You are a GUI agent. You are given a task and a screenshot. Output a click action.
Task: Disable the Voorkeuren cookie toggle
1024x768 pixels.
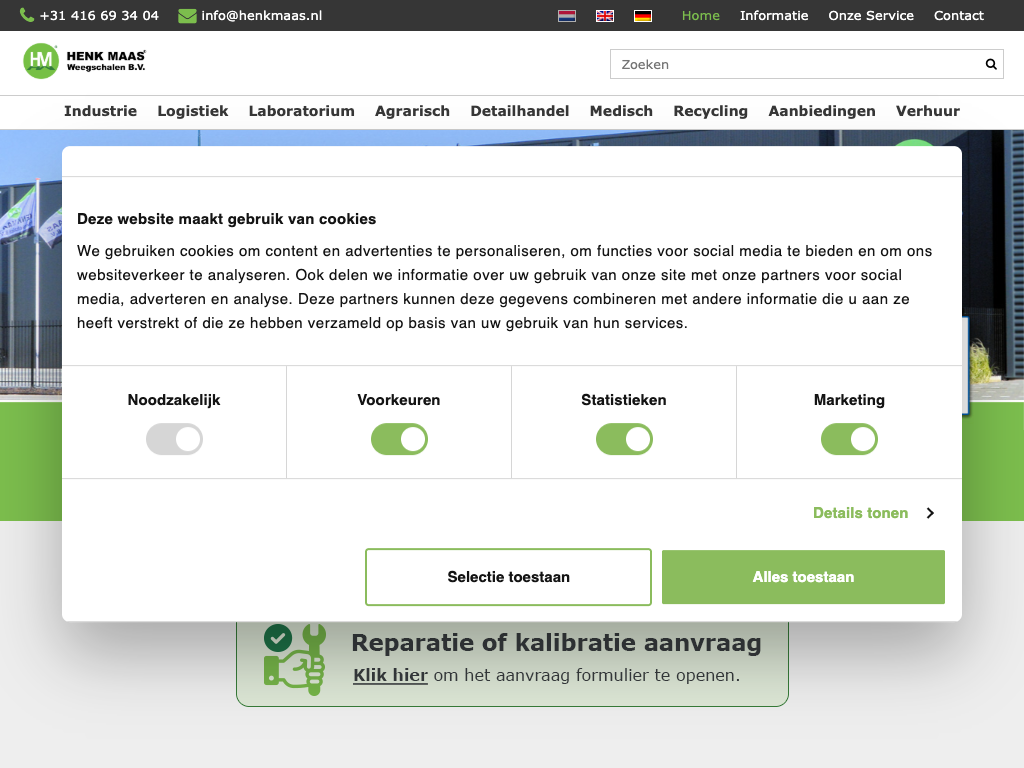(x=399, y=439)
